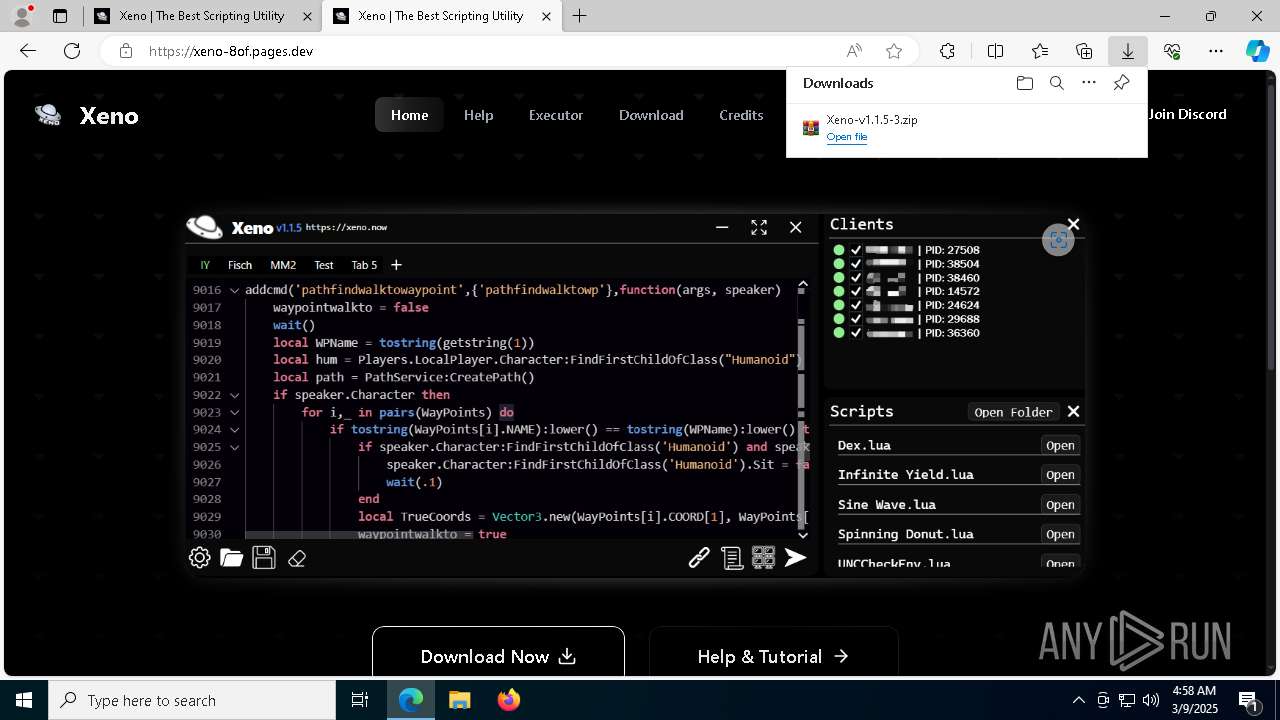Open the Download navigation item
Image resolution: width=1280 pixels, height=720 pixels.
[651, 115]
